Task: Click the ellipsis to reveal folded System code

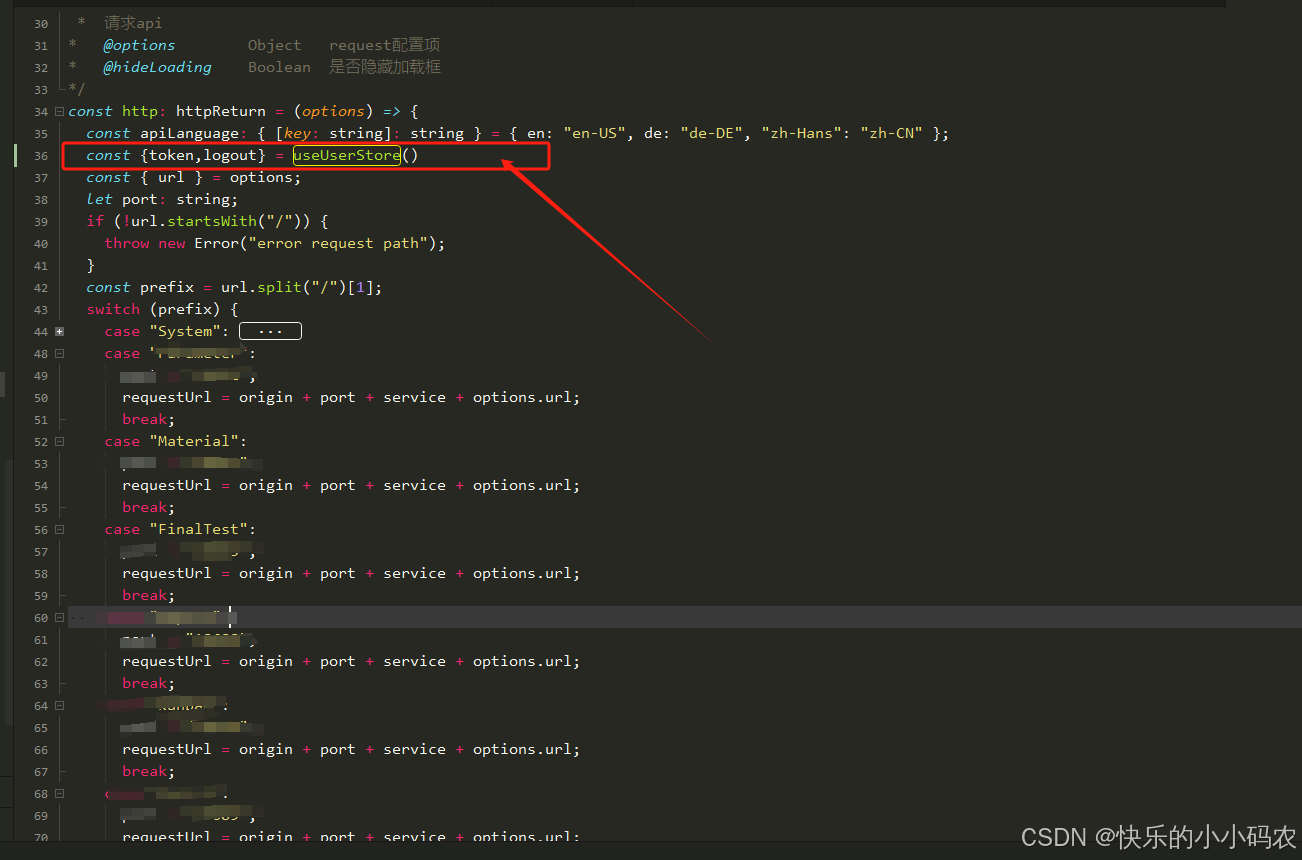Action: 270,330
